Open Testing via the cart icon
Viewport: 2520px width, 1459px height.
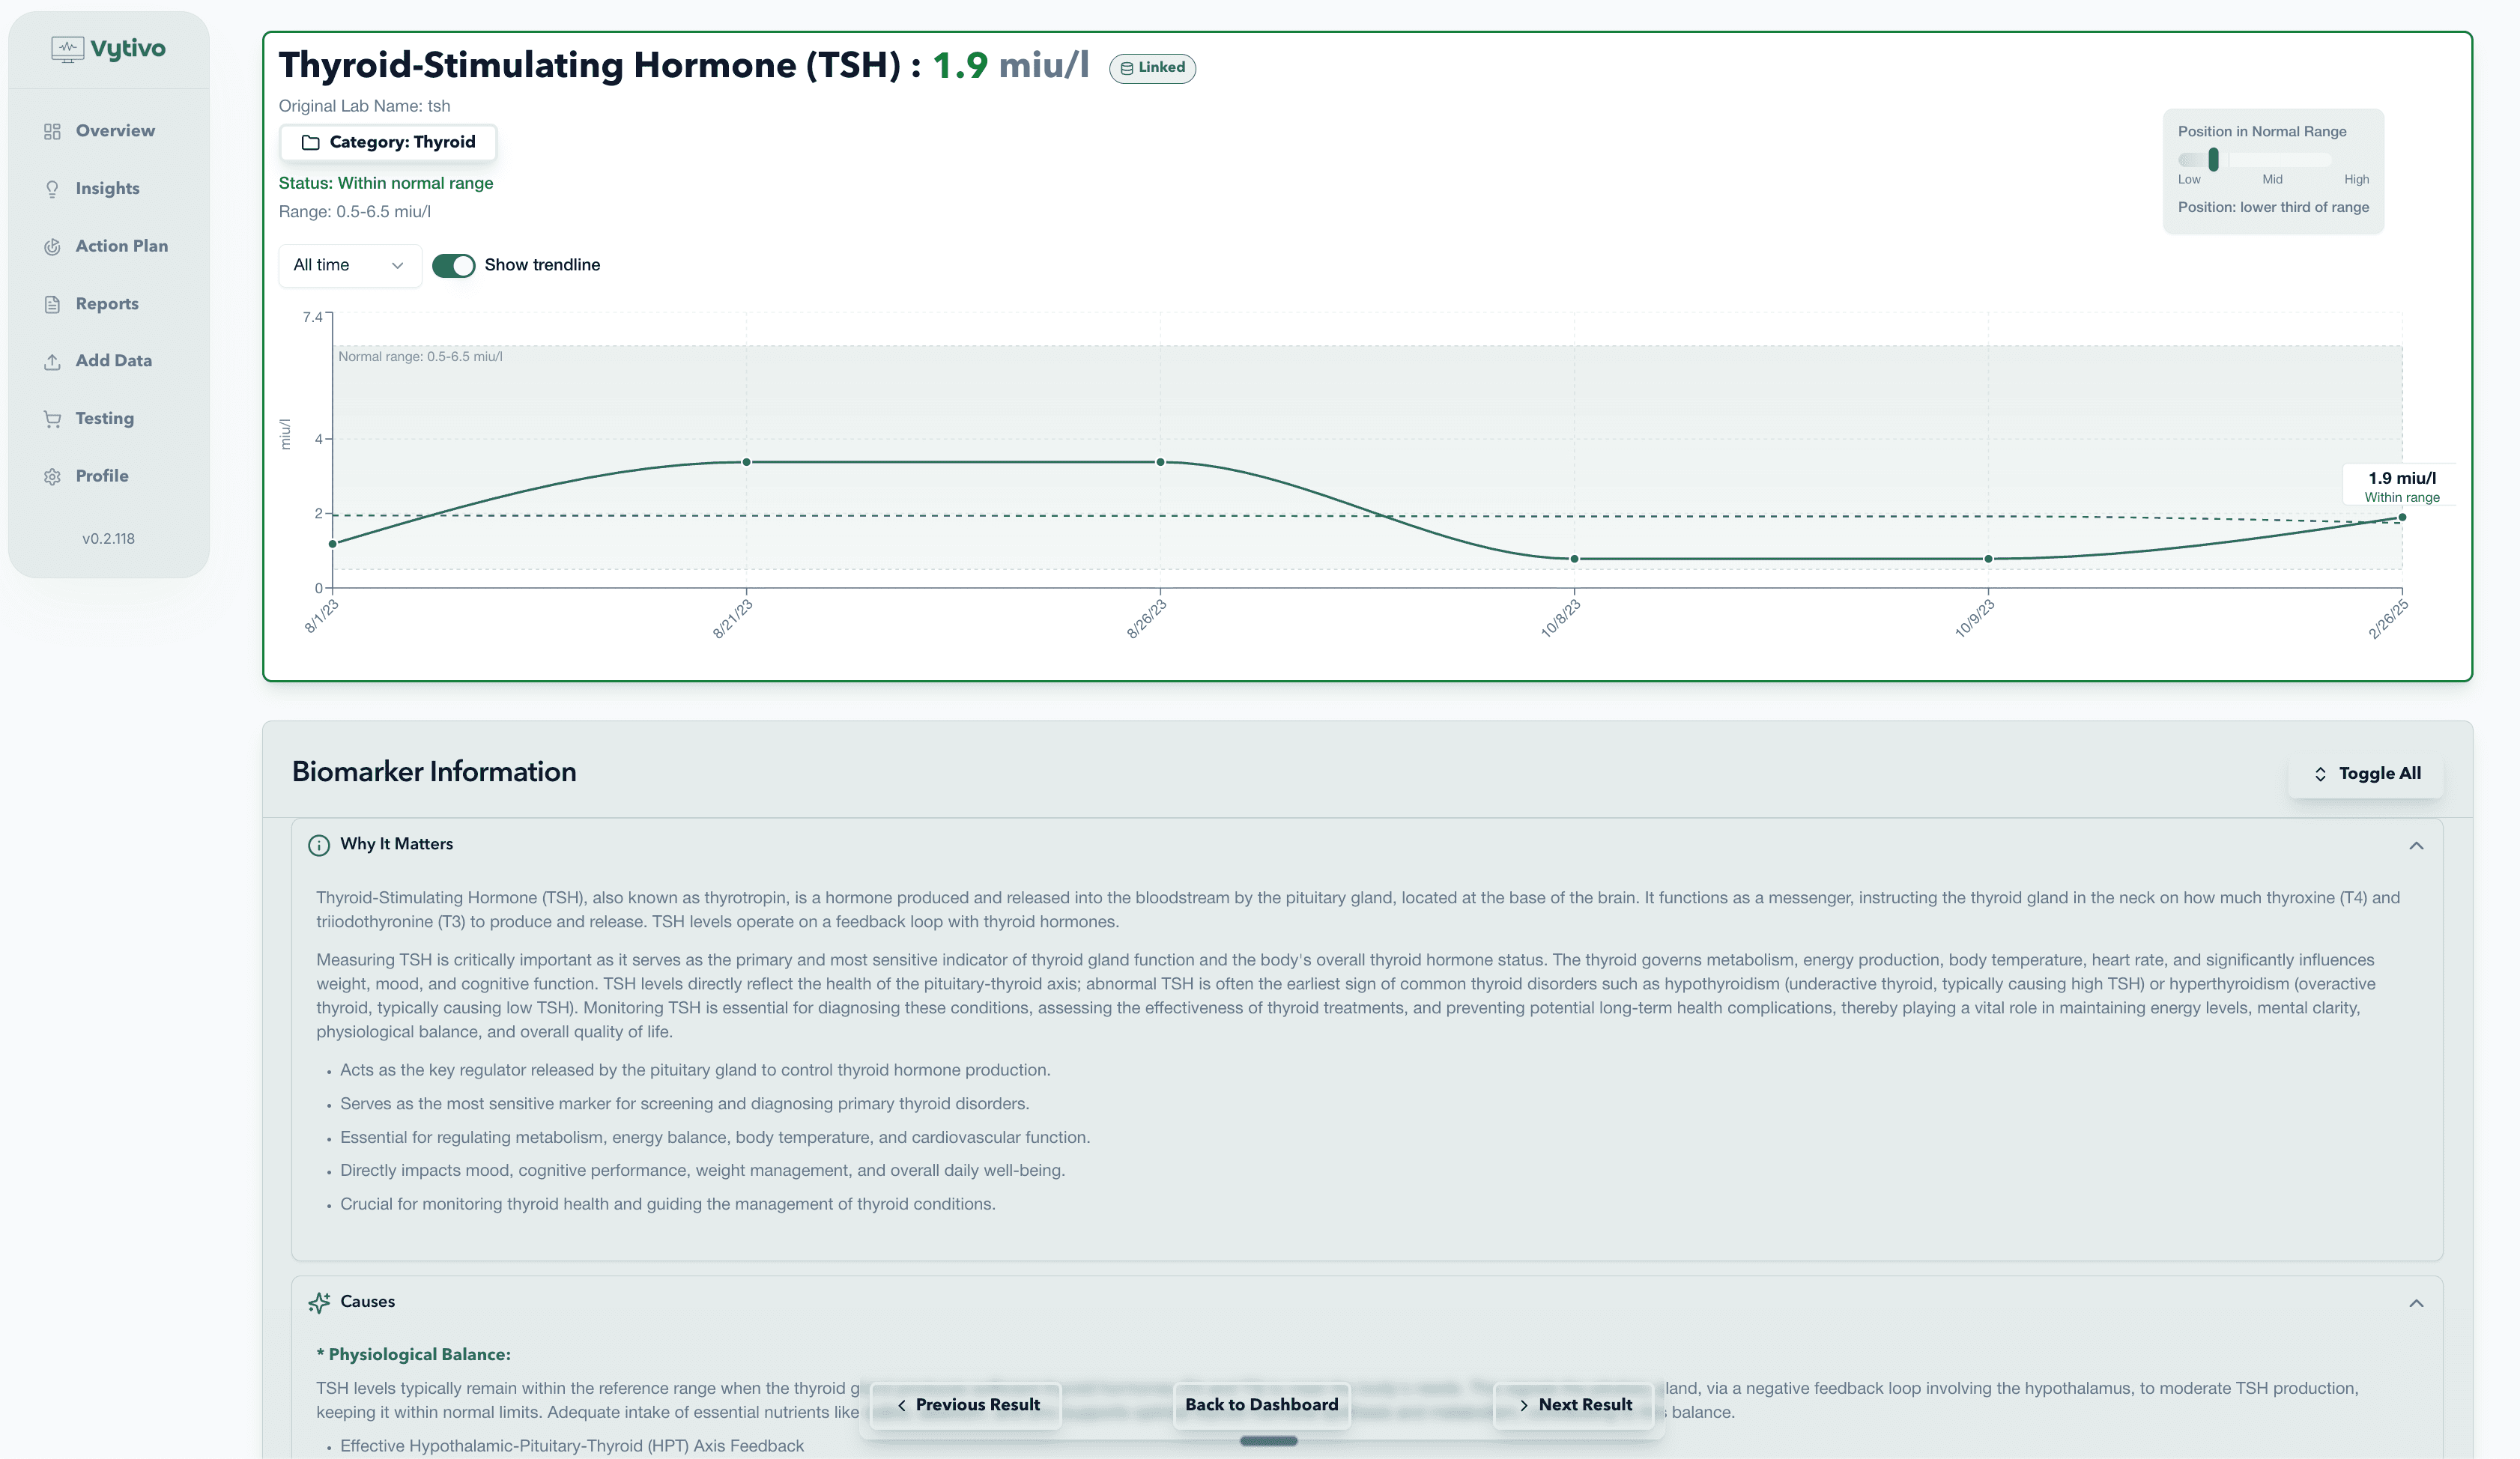[52, 418]
